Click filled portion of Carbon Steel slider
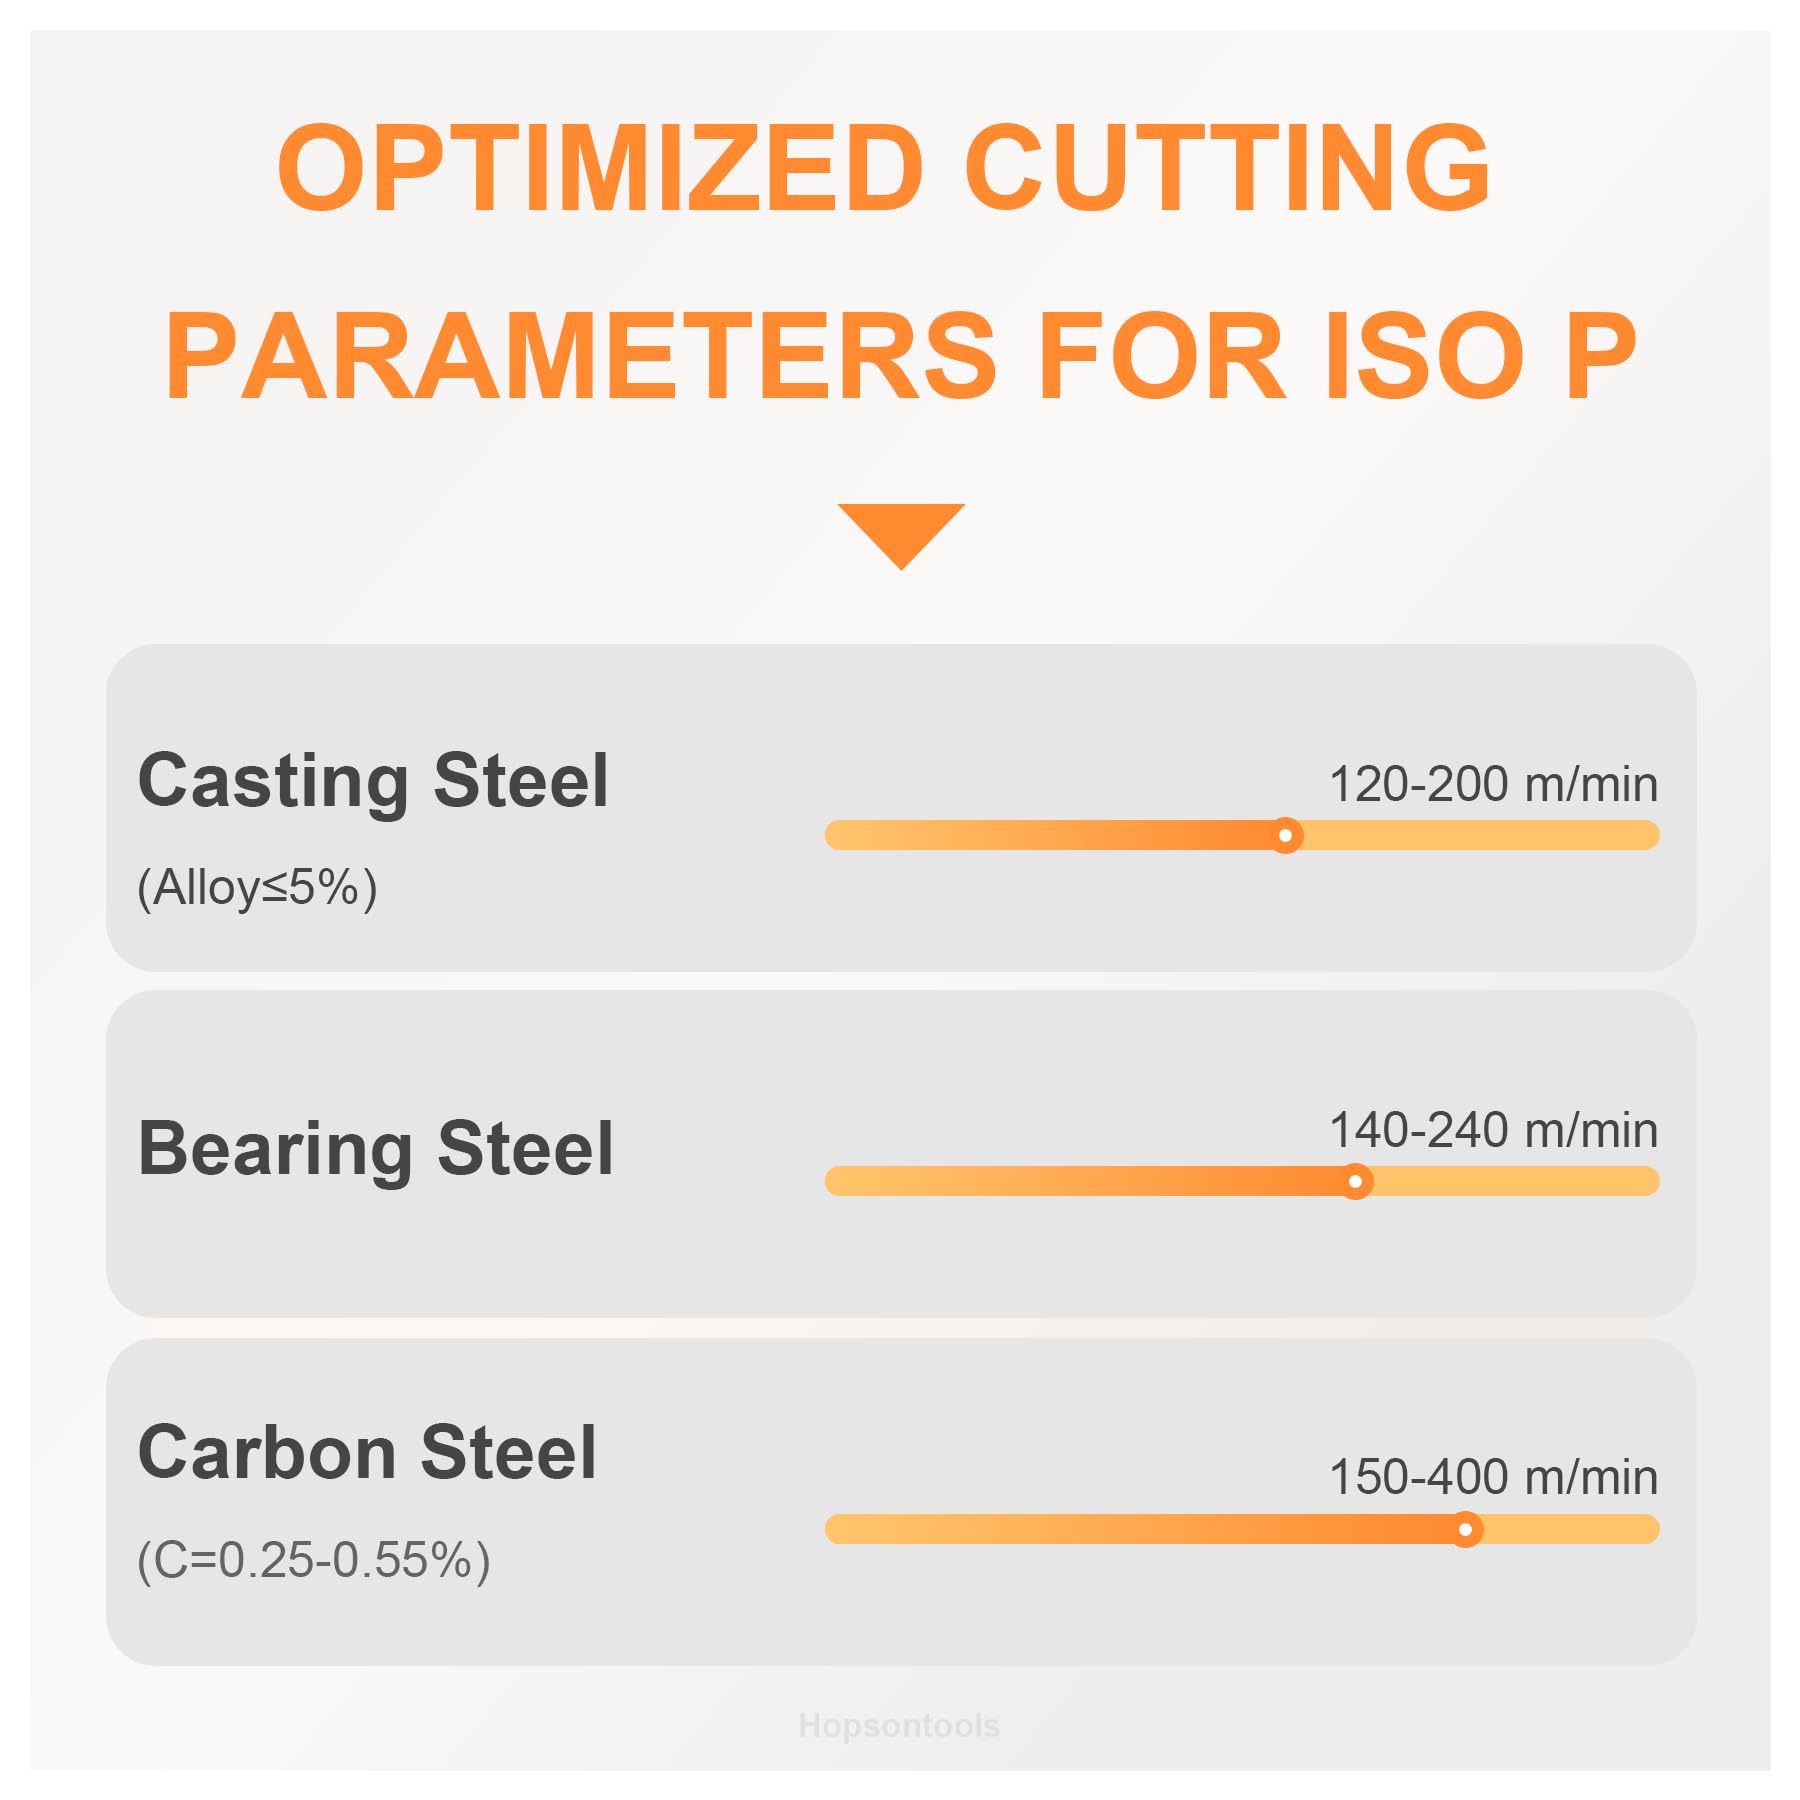Image resolution: width=1800 pixels, height=1800 pixels. coord(1140,1529)
